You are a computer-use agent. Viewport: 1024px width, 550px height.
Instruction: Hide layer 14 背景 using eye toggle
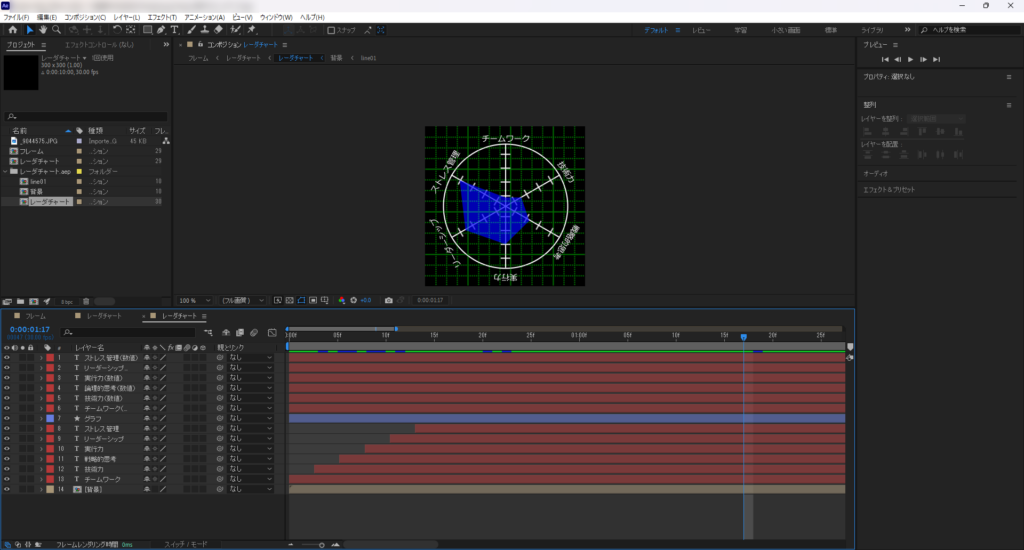tap(7, 489)
